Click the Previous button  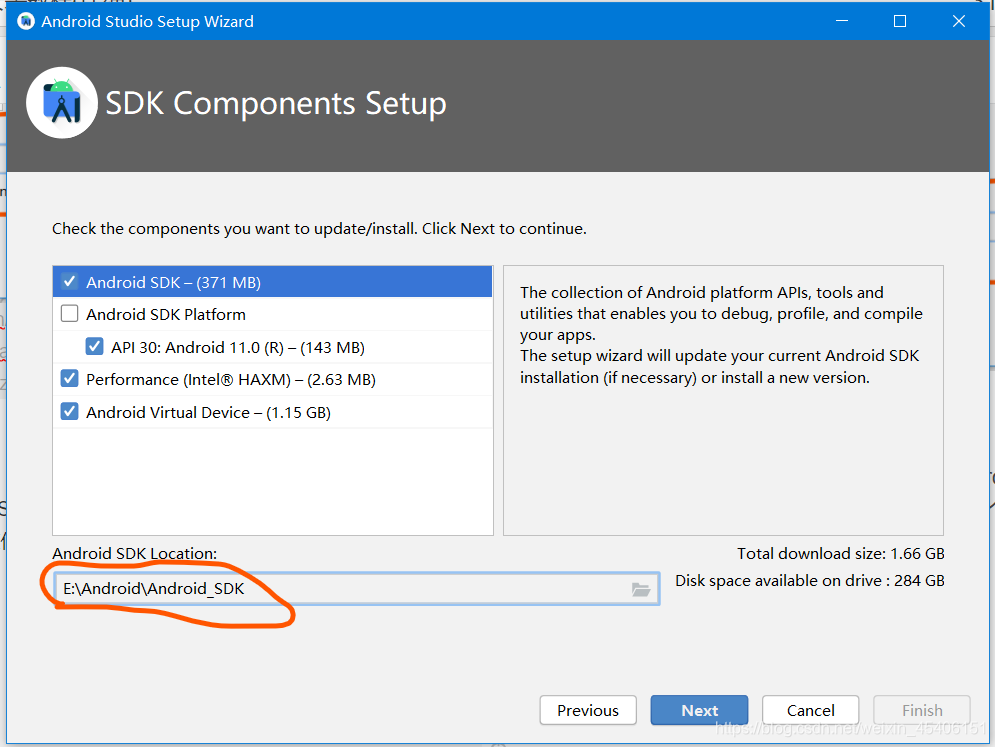tap(588, 710)
